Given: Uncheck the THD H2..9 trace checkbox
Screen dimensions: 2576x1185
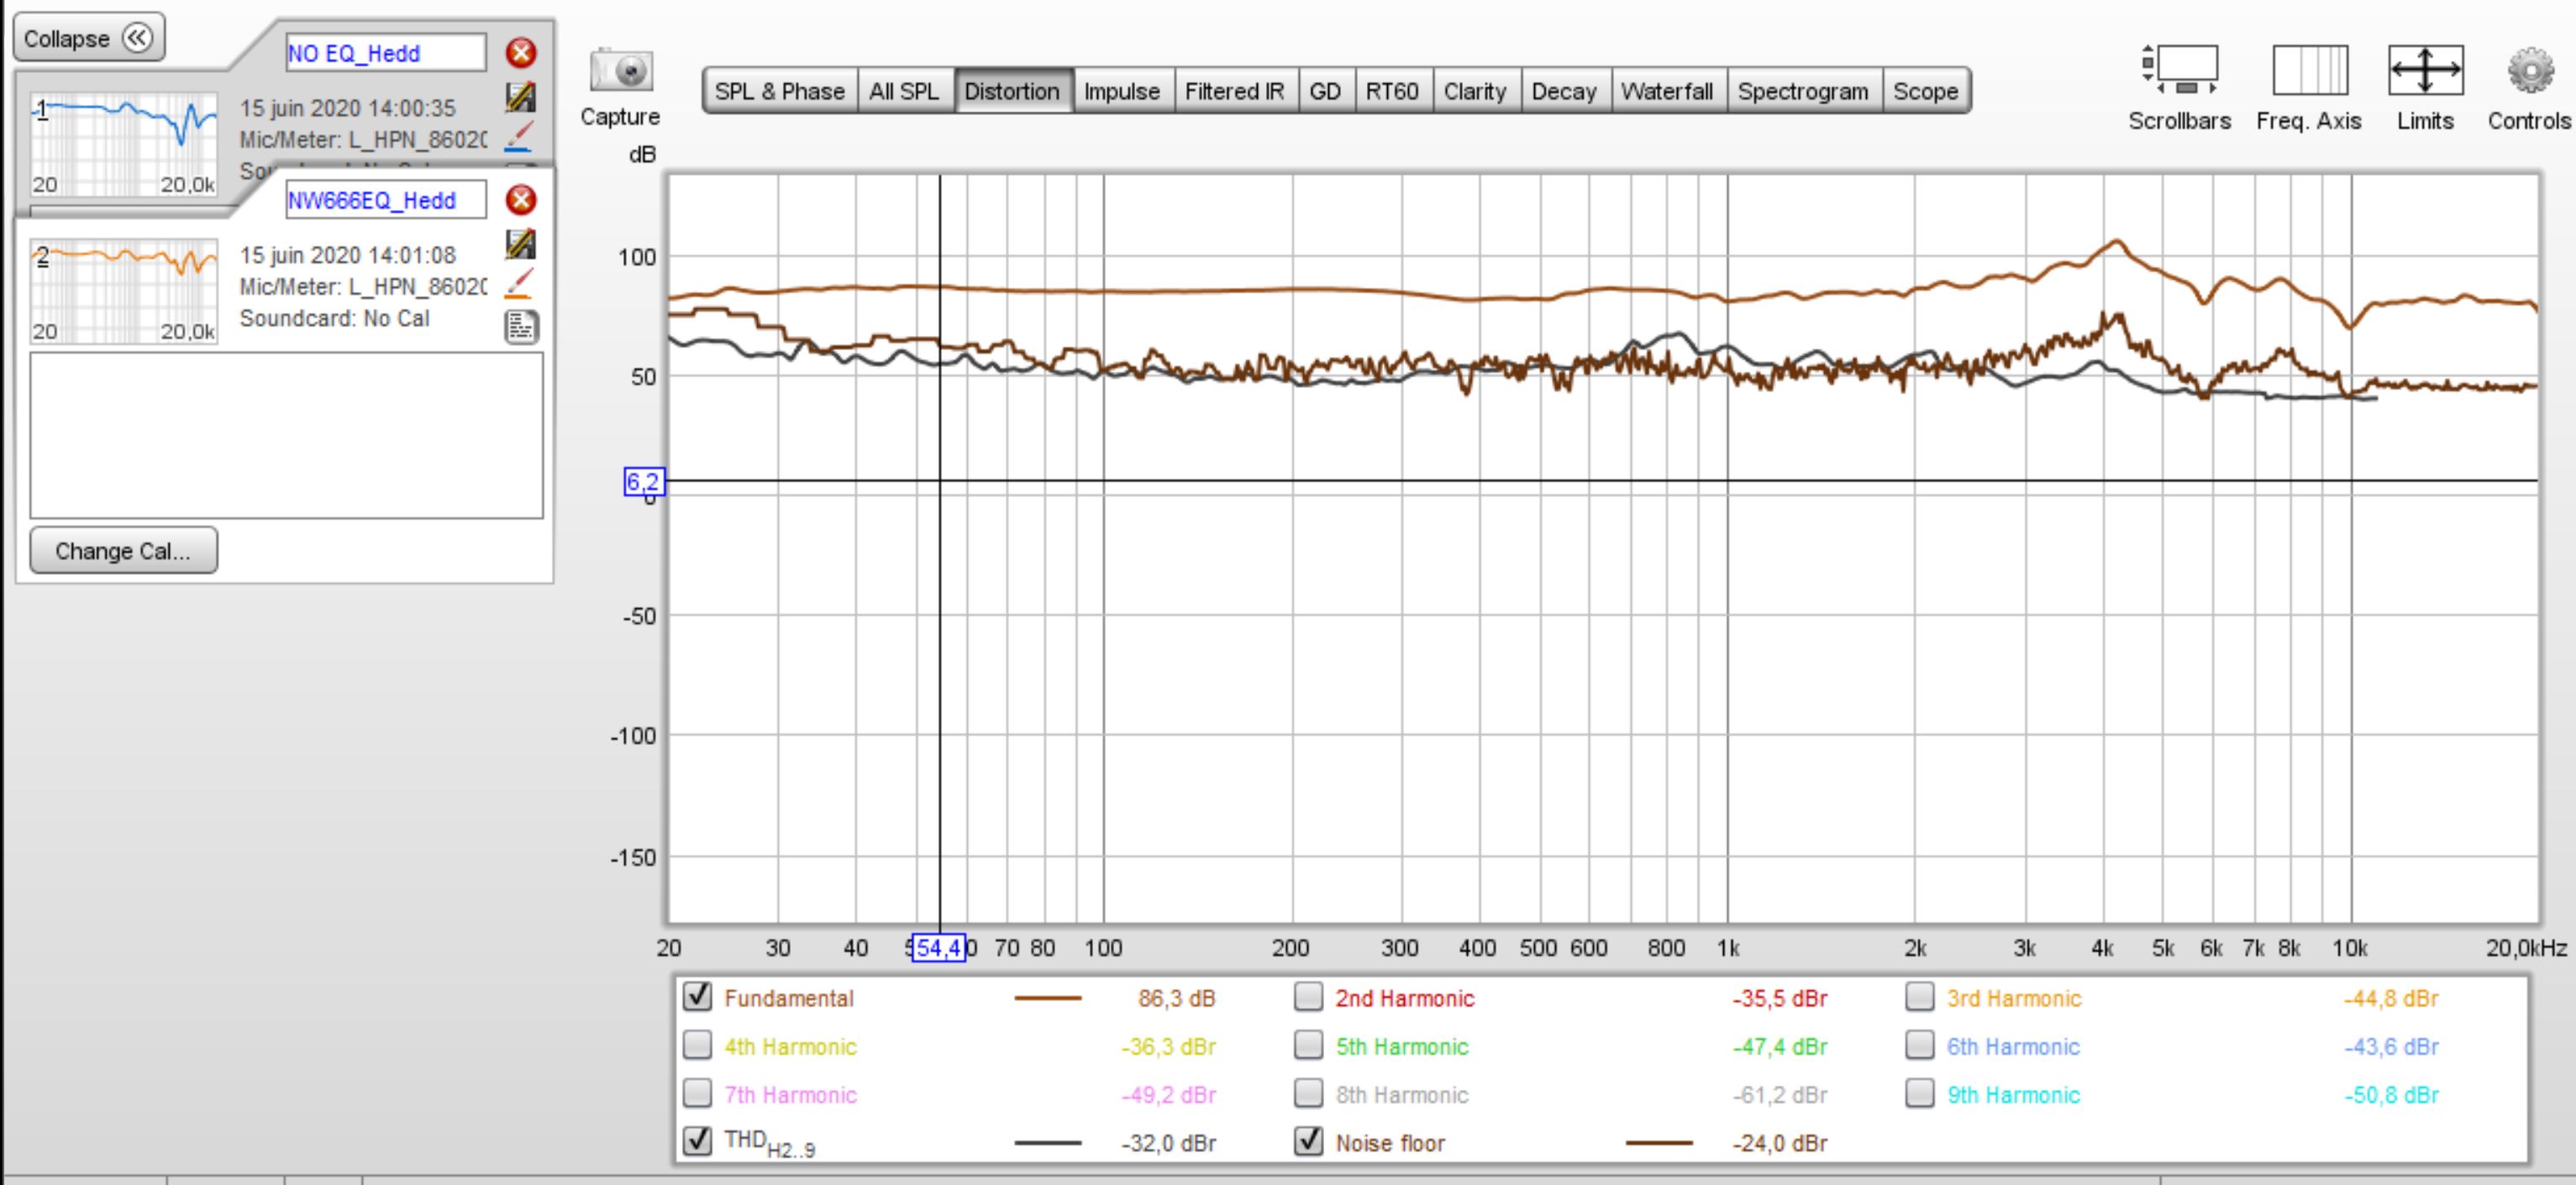Looking at the screenshot, I should pos(697,1141).
